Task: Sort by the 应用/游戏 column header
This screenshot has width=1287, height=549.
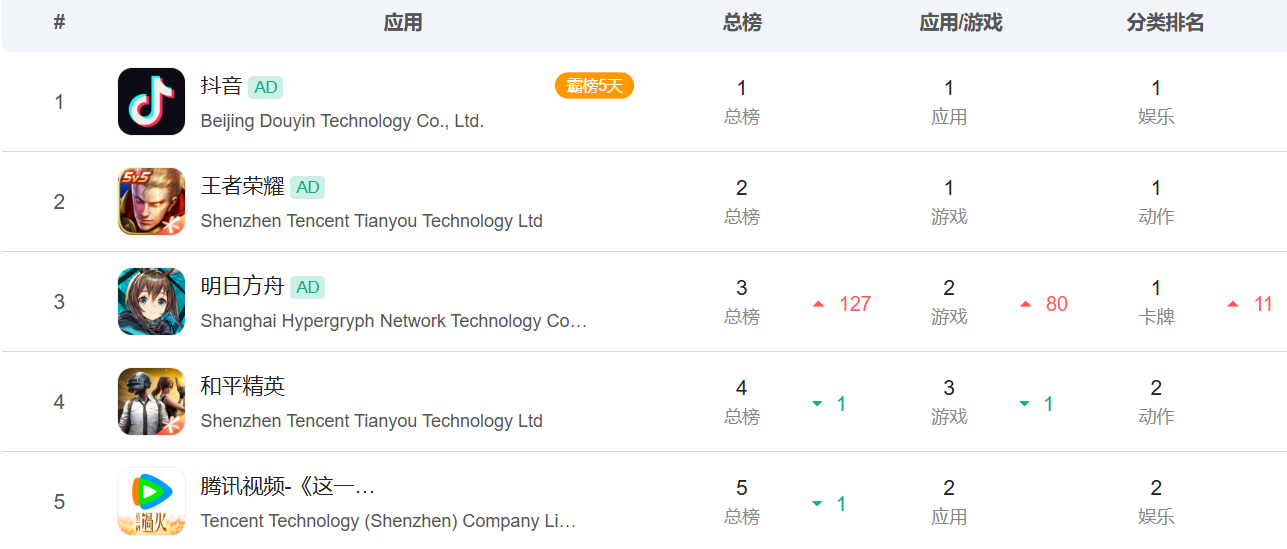Action: tap(961, 23)
